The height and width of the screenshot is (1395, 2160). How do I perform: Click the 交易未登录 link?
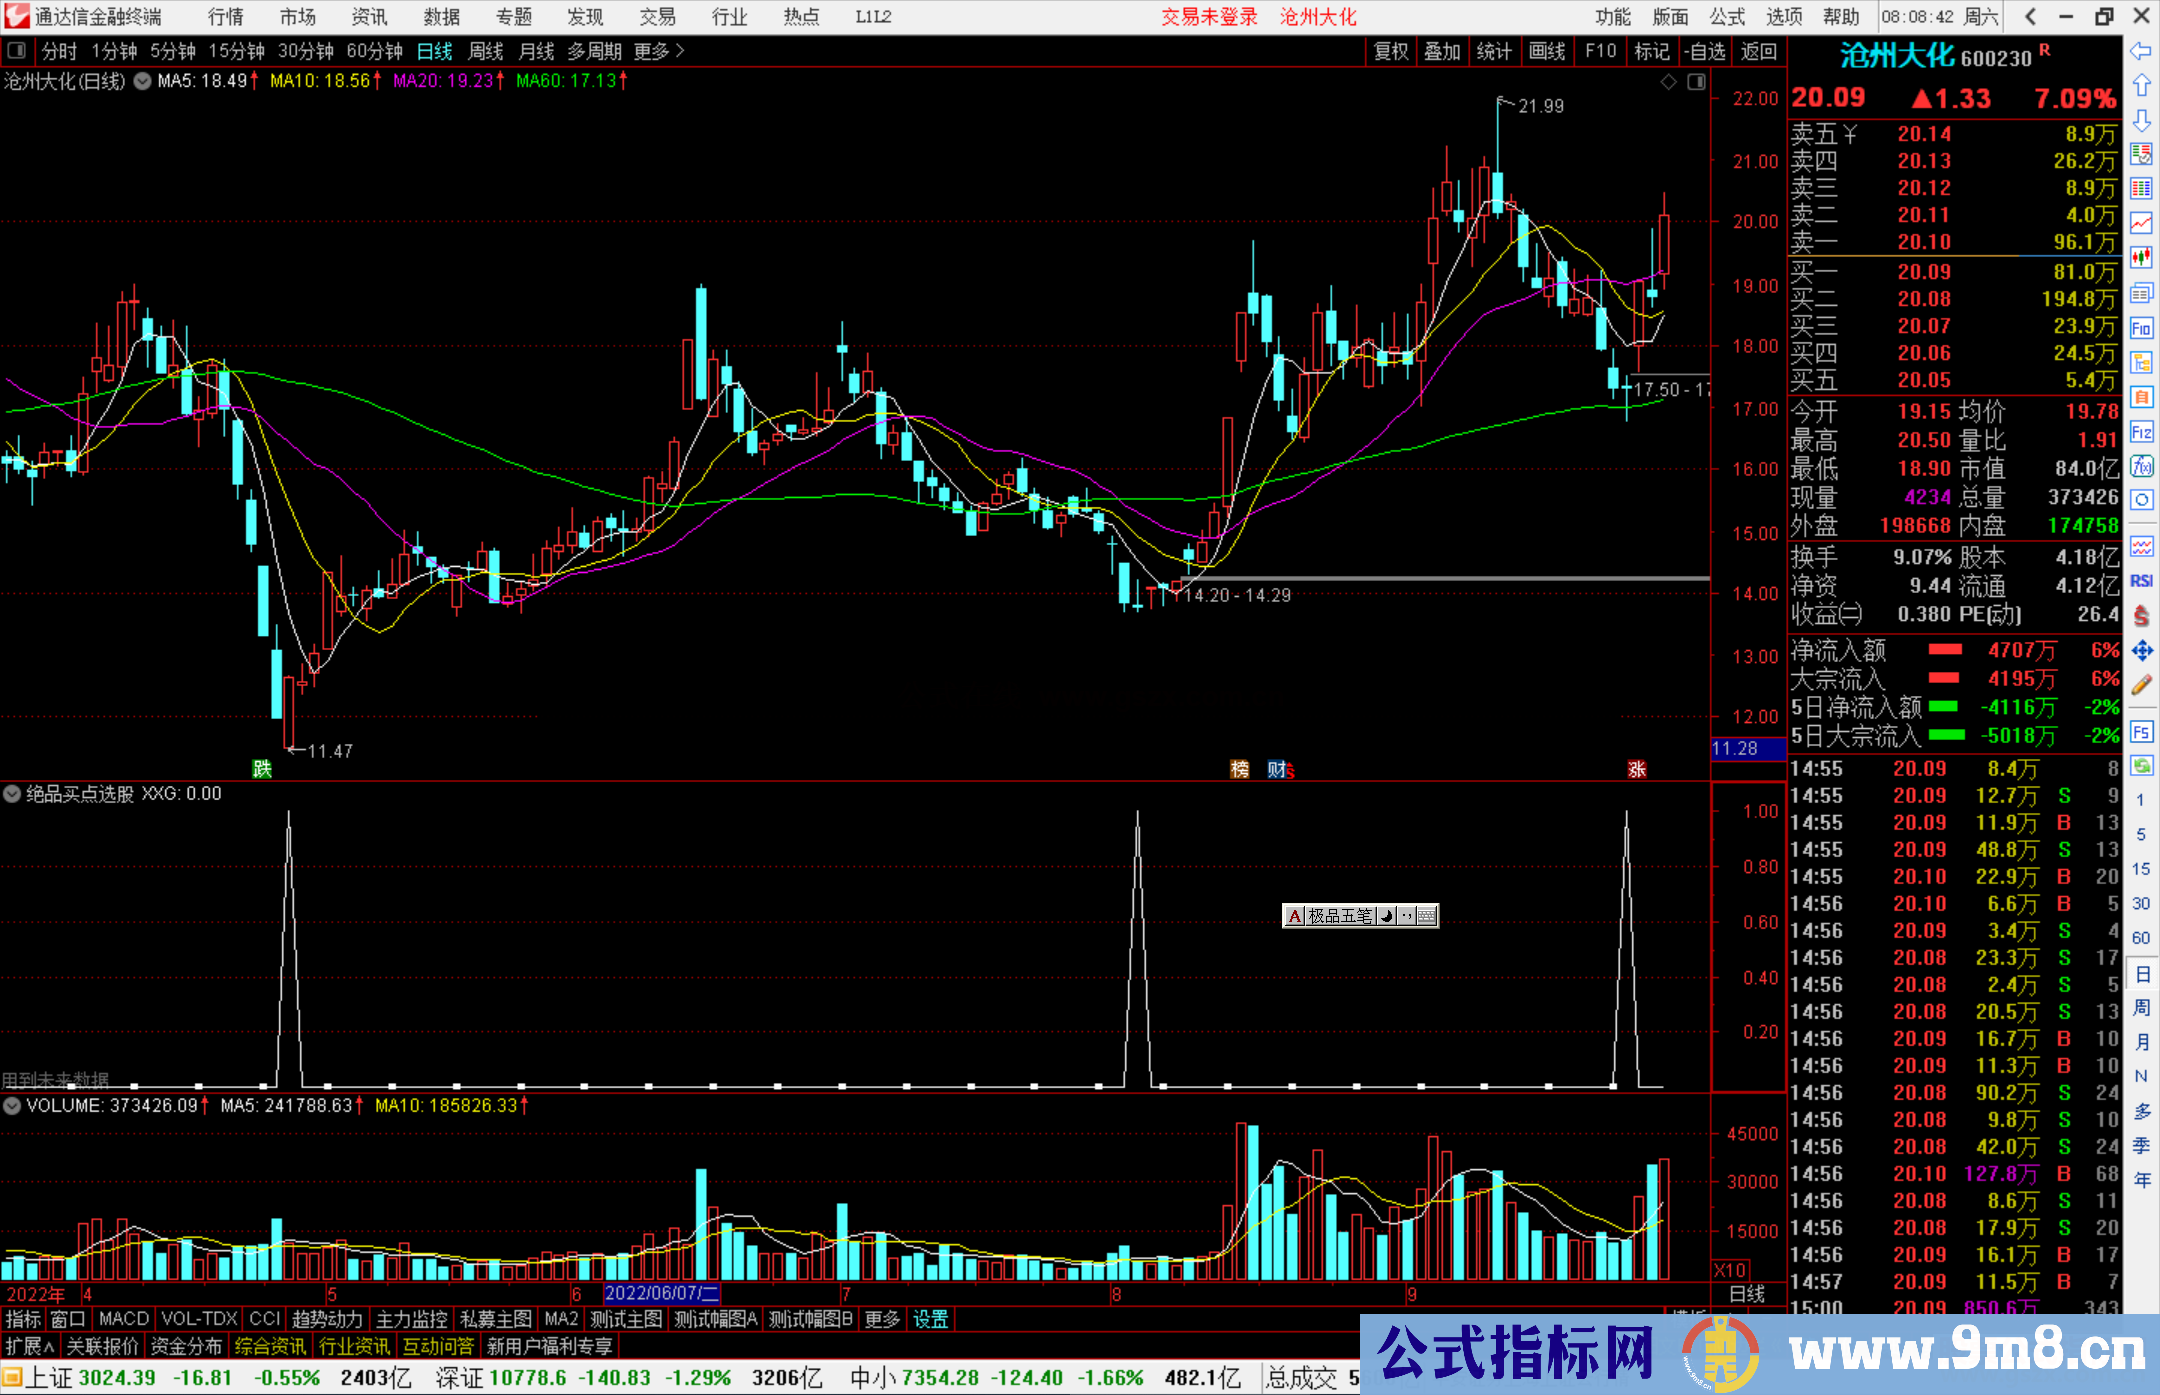(x=1208, y=17)
